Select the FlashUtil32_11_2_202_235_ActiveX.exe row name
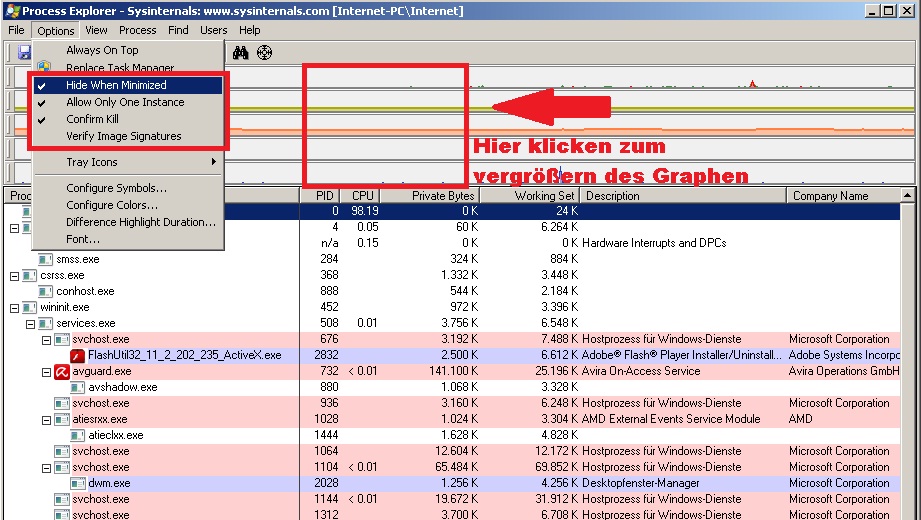 point(184,355)
